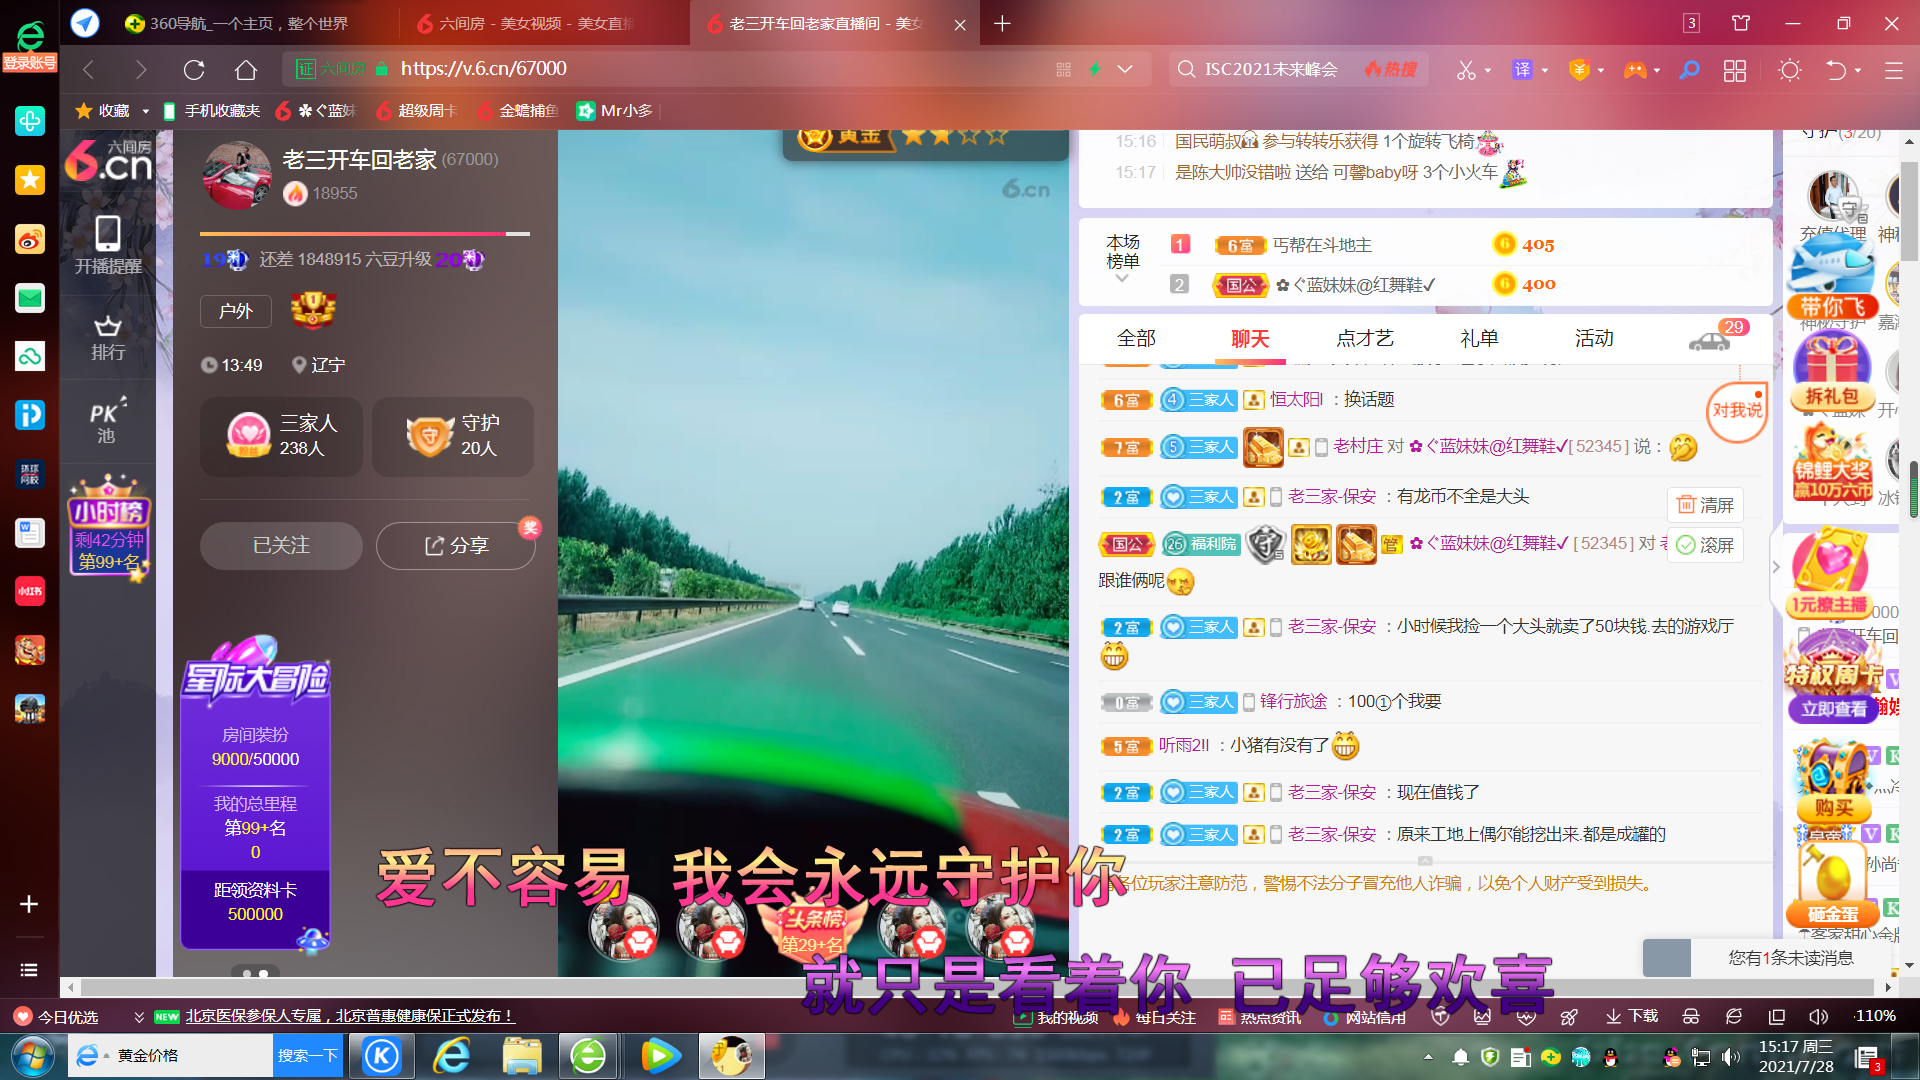
Task: Click the 清屏 clear screen button
Action: [x=1705, y=505]
